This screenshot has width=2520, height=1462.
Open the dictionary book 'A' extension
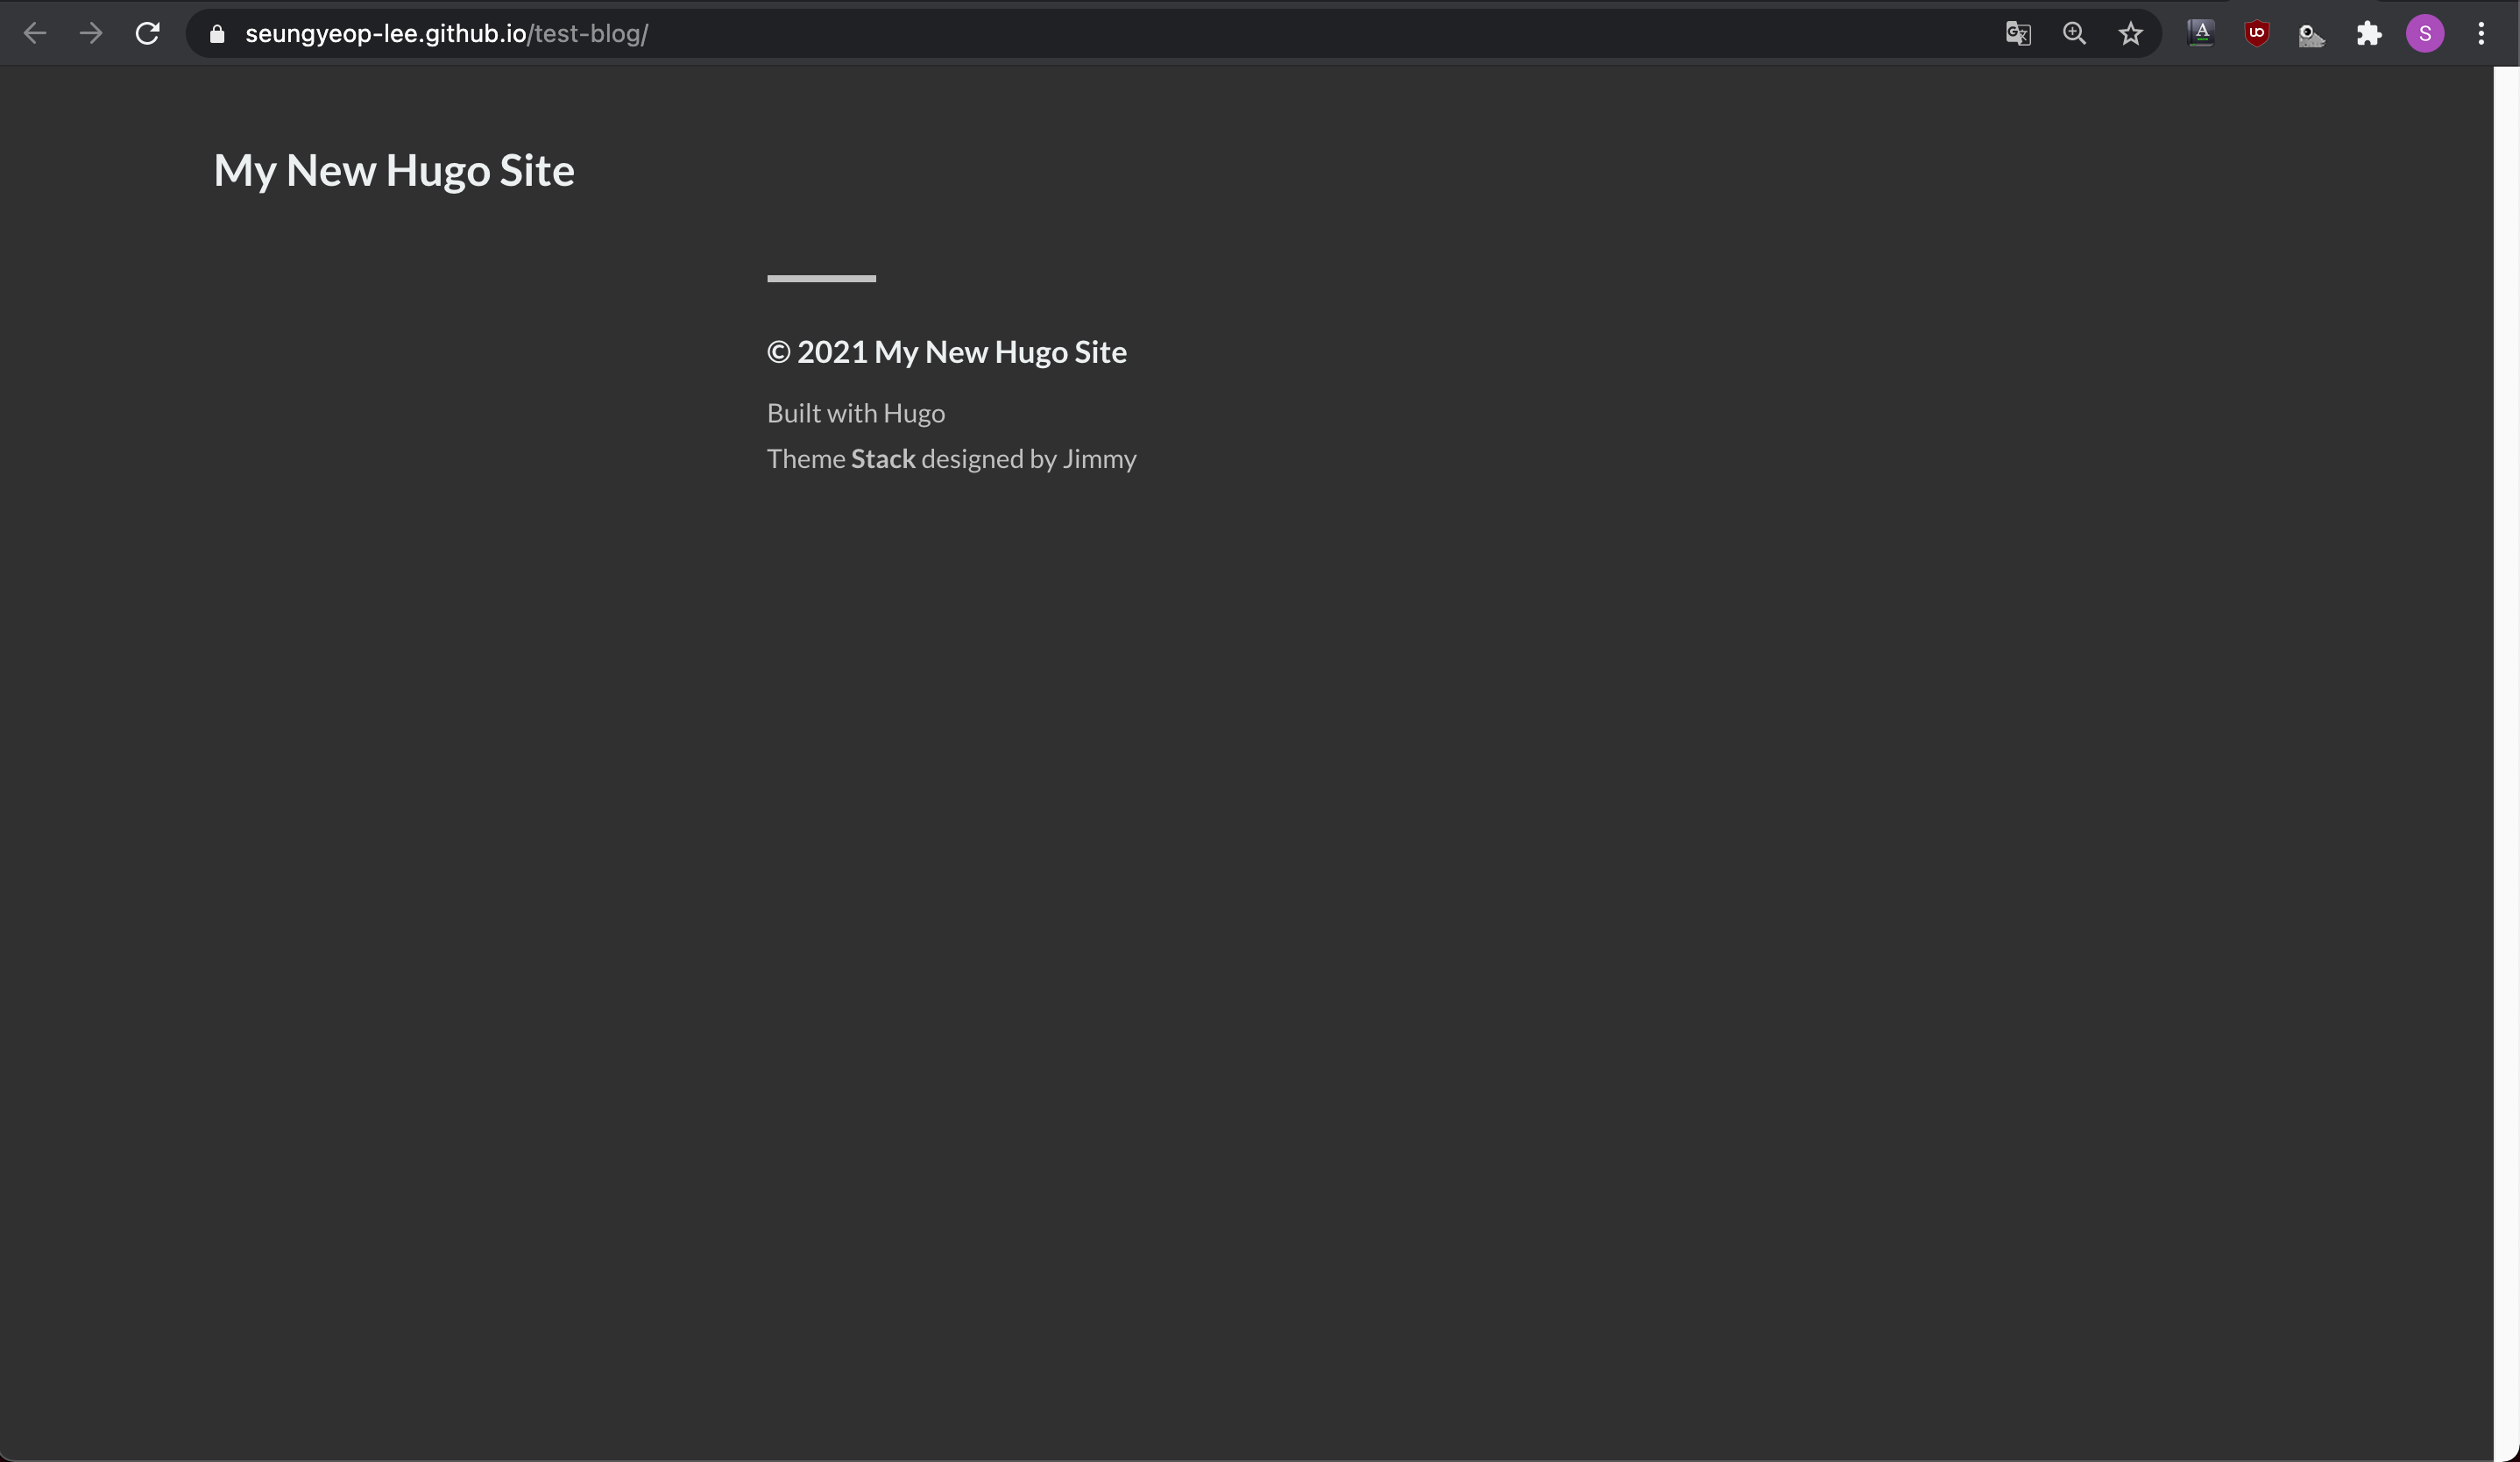pyautogui.click(x=2201, y=34)
